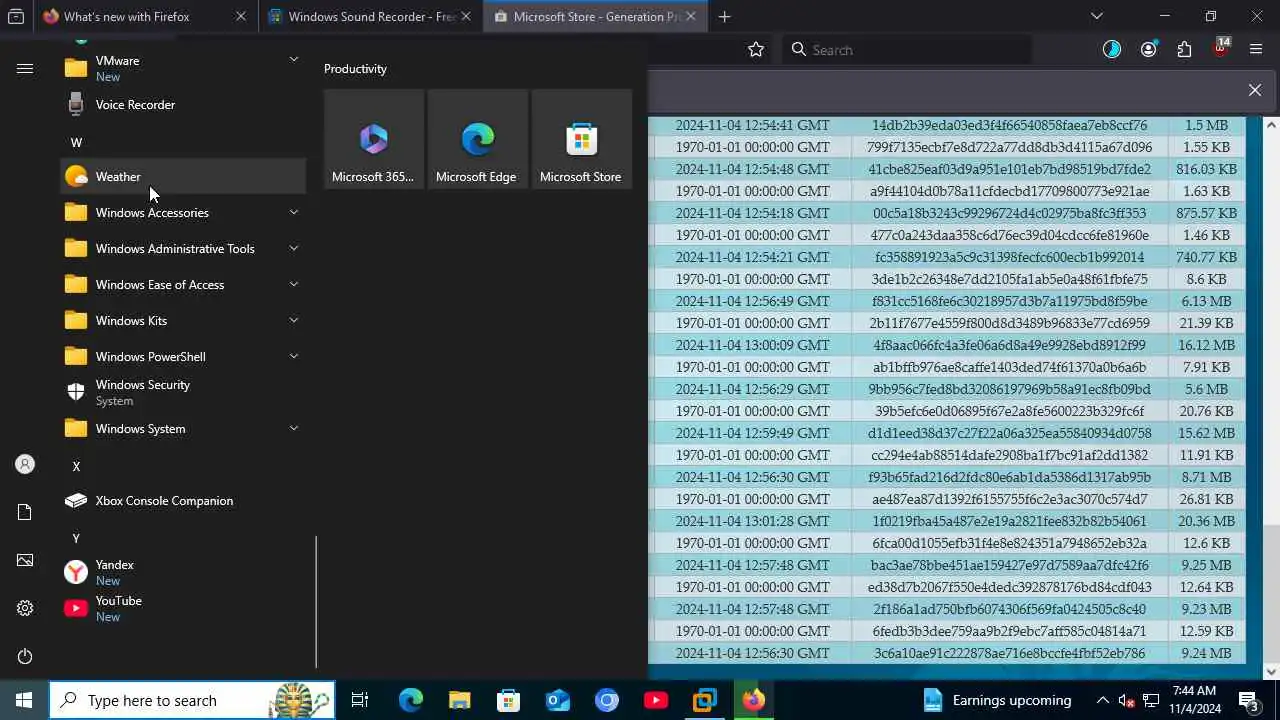1280x720 pixels.
Task: Open File Explorer from the taskbar
Action: click(x=460, y=700)
